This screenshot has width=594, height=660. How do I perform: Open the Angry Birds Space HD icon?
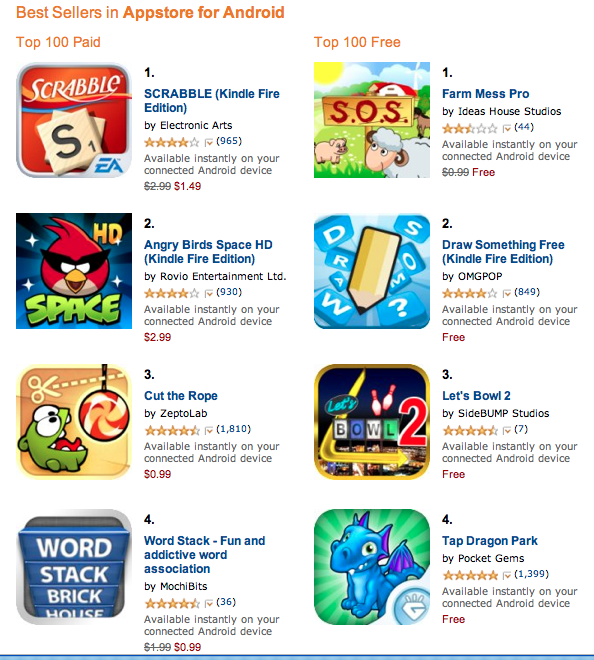click(74, 271)
